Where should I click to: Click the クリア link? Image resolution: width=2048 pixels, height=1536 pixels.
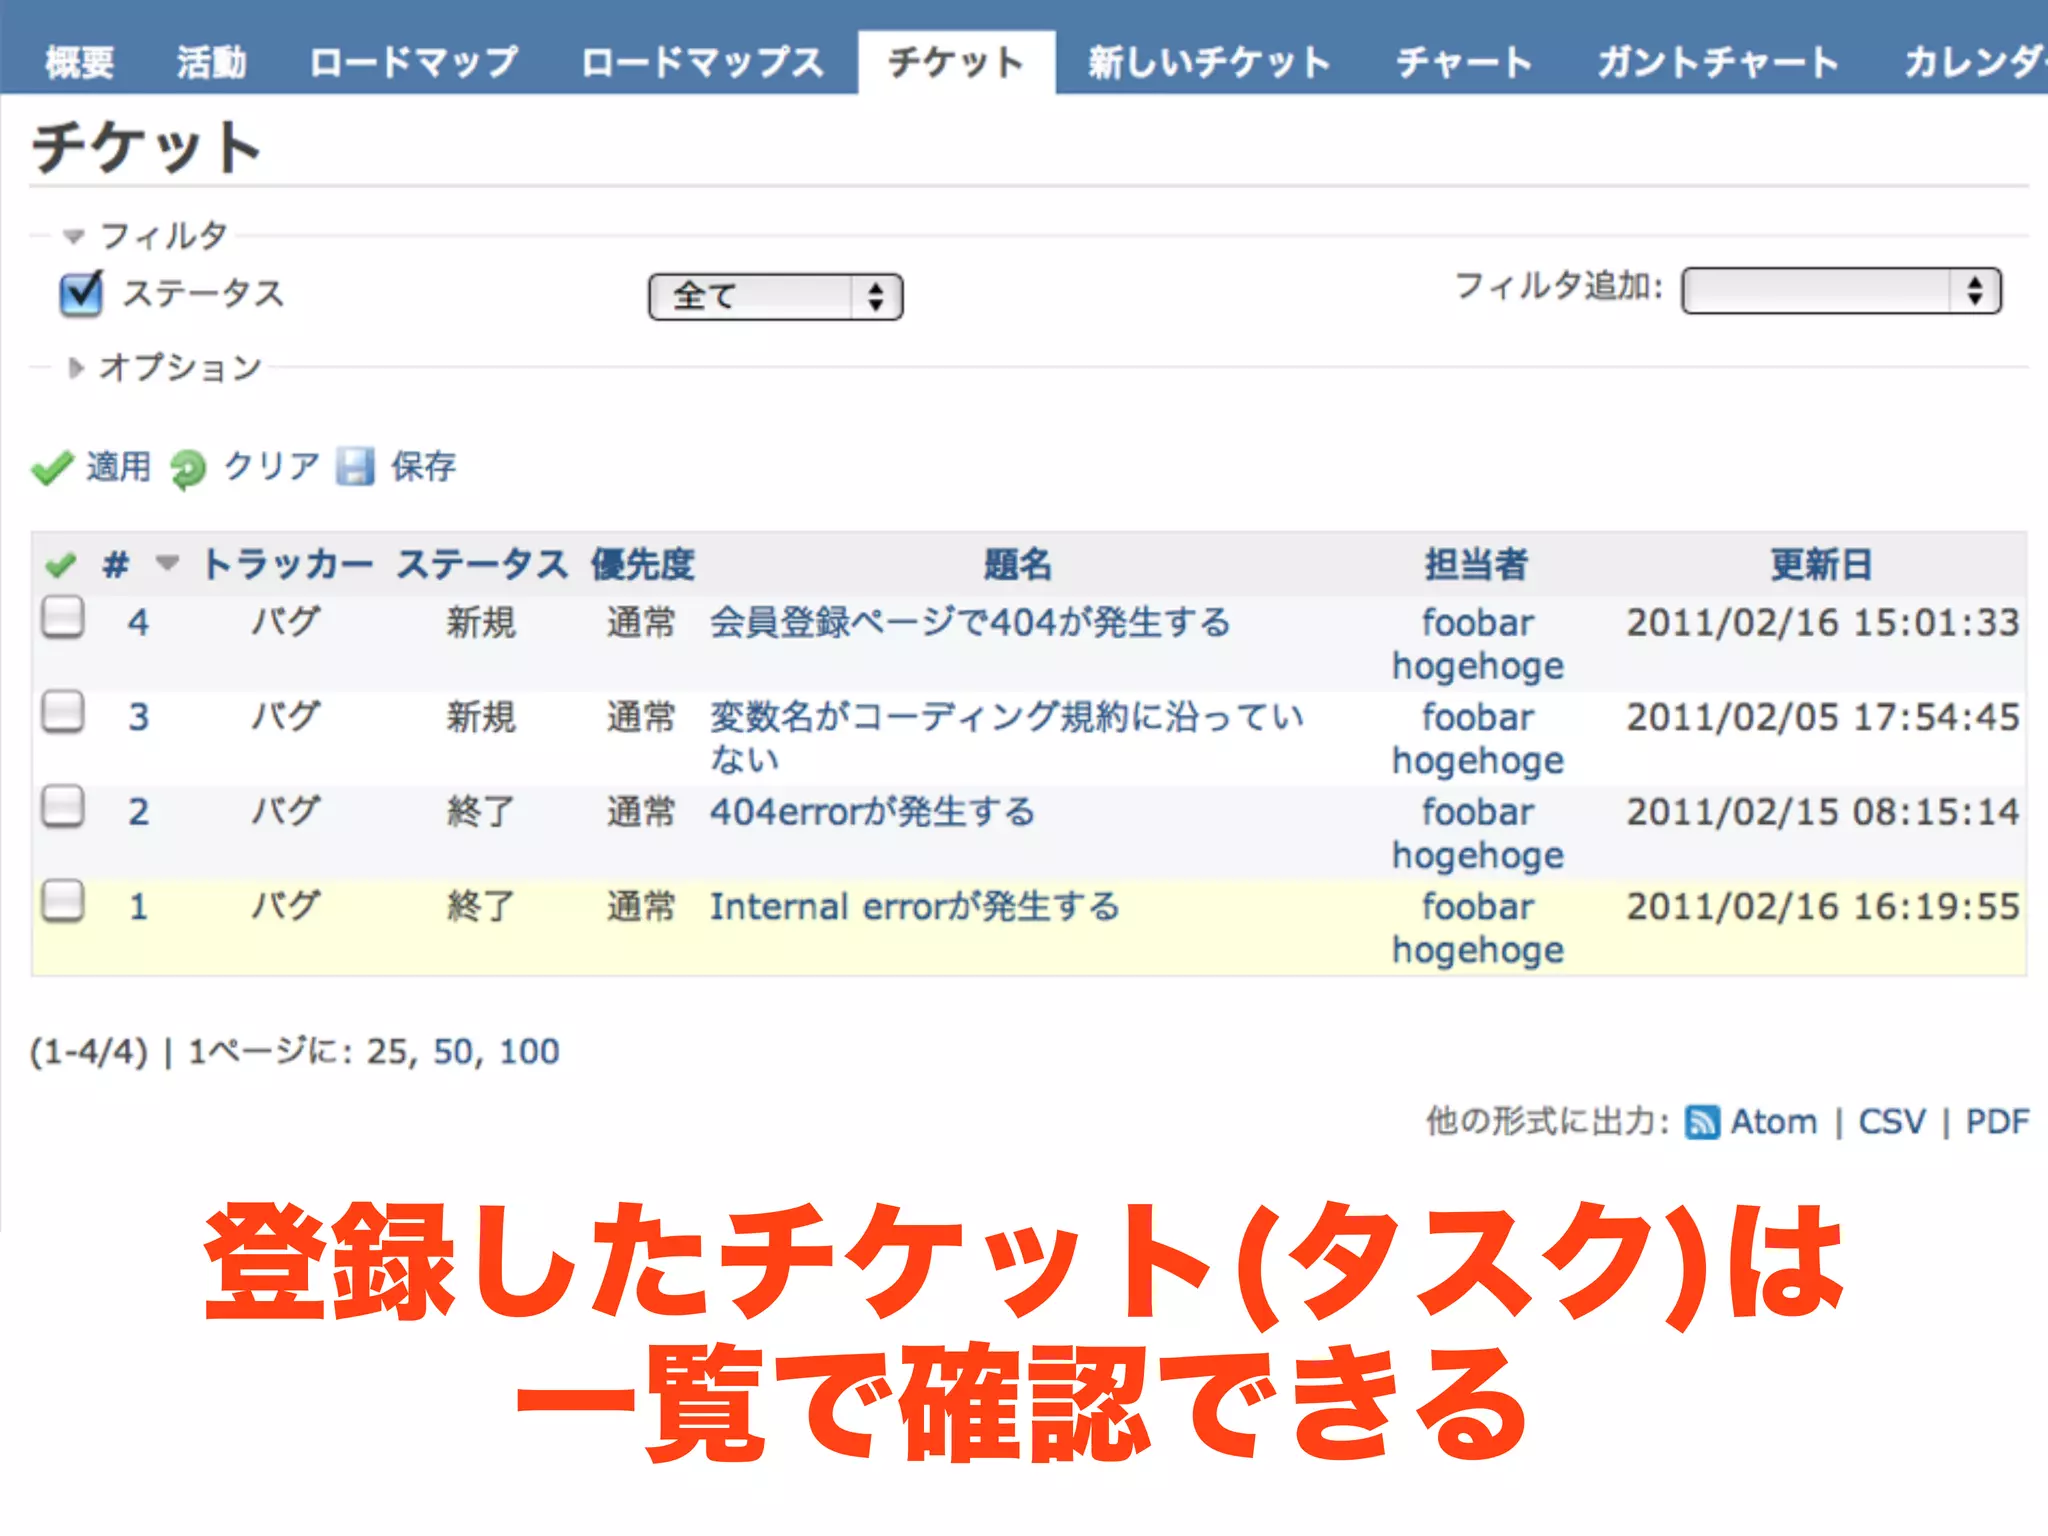pos(271,466)
